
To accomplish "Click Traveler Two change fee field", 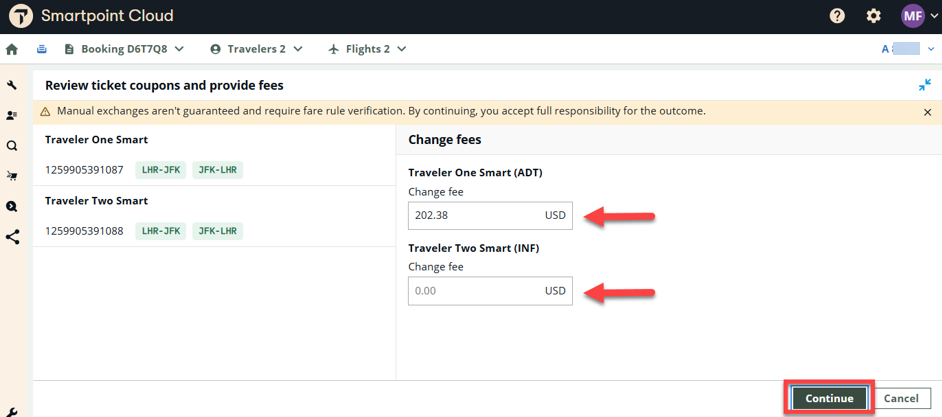I will click(x=475, y=291).
